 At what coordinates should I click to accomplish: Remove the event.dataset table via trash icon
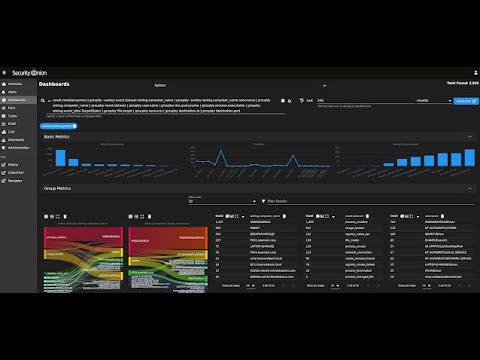click(x=367, y=216)
